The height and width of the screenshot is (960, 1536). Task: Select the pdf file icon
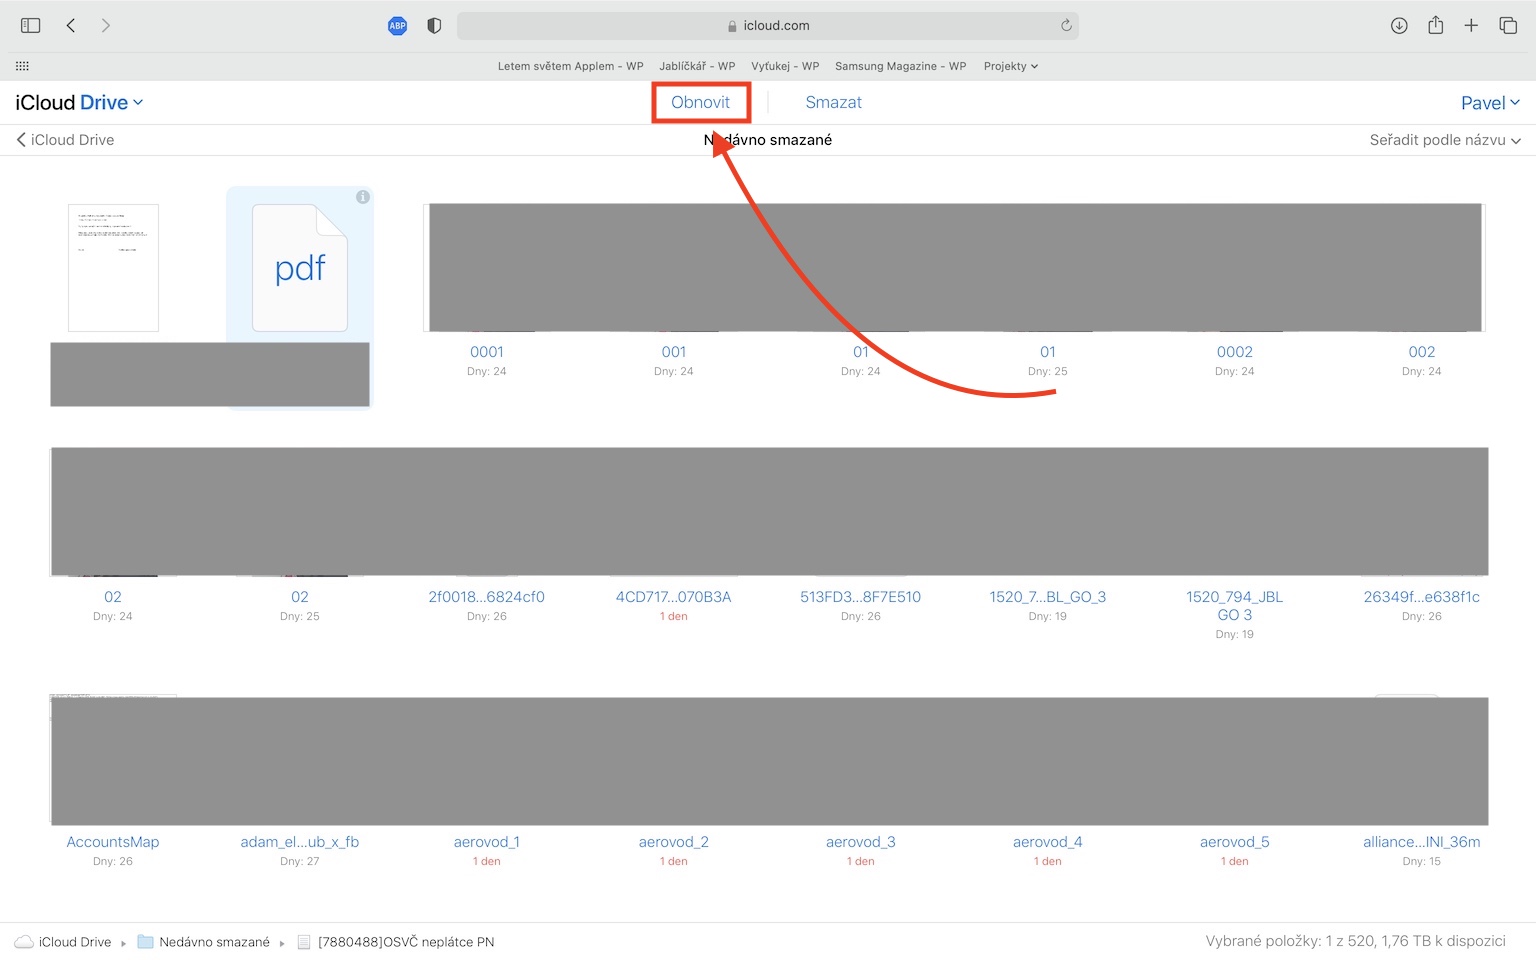click(x=300, y=268)
